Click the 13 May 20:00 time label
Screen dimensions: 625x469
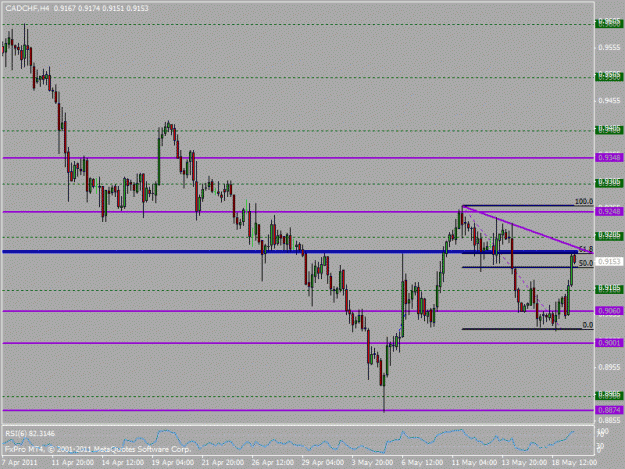click(524, 462)
